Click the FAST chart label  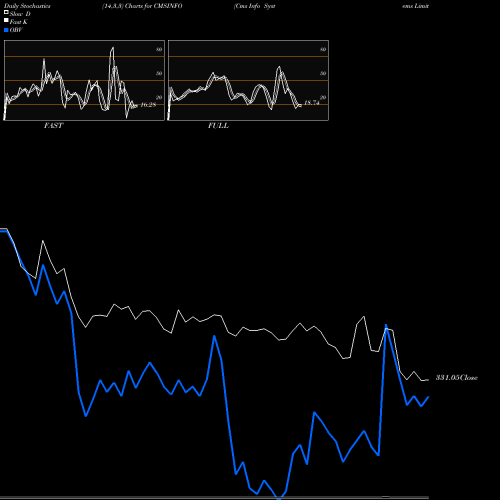tap(53, 126)
